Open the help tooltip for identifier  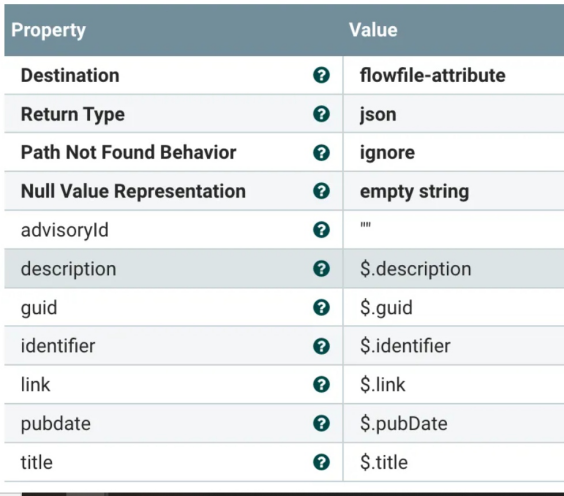coord(321,346)
